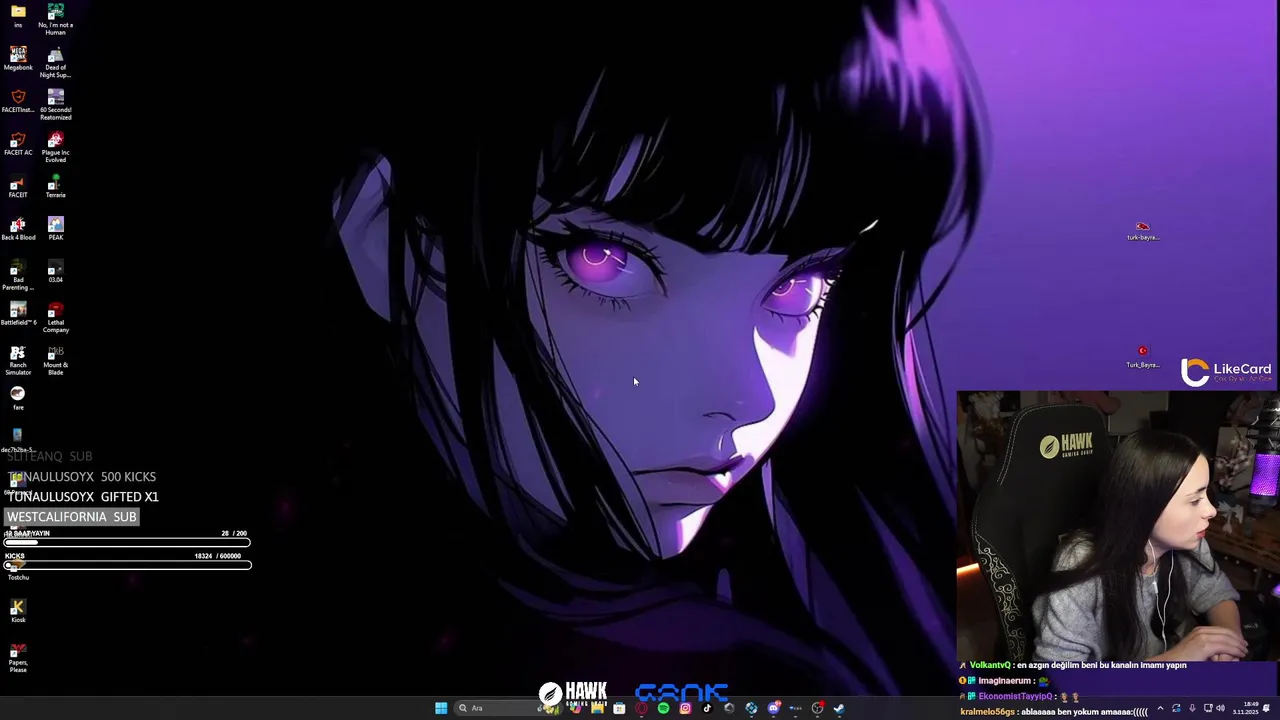This screenshot has height=720, width=1280.
Task: Select upper turk-bayra... file icon
Action: tap(1142, 231)
